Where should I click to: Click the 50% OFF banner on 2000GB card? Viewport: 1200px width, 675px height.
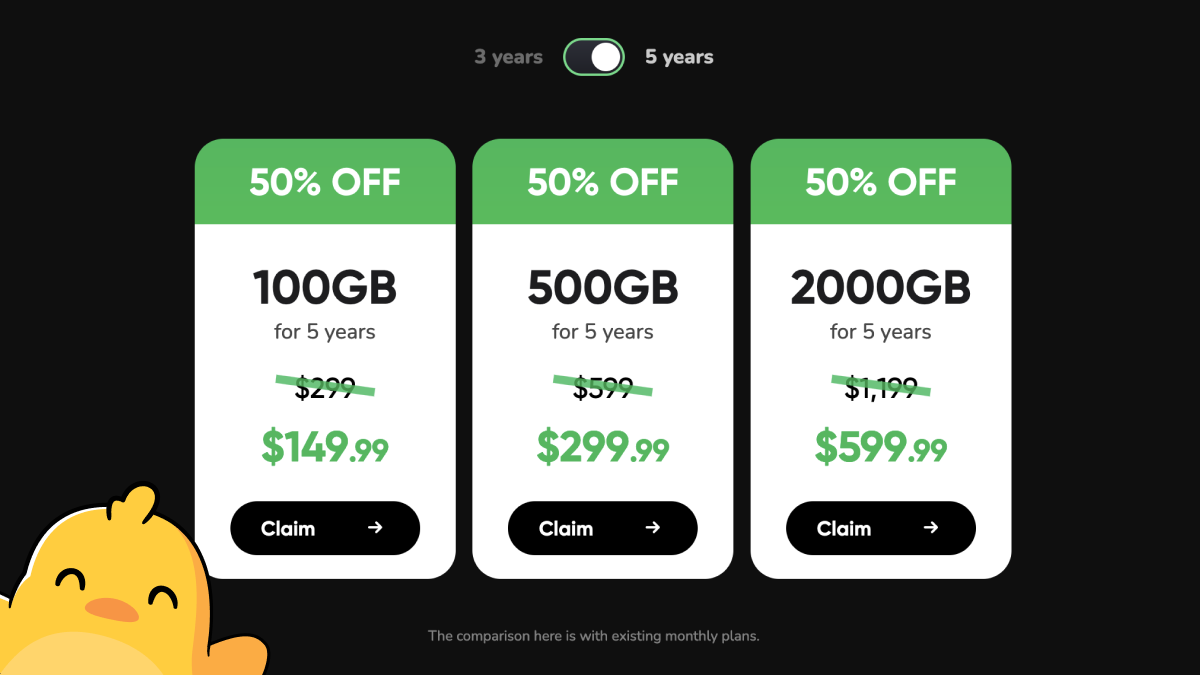pyautogui.click(x=881, y=182)
